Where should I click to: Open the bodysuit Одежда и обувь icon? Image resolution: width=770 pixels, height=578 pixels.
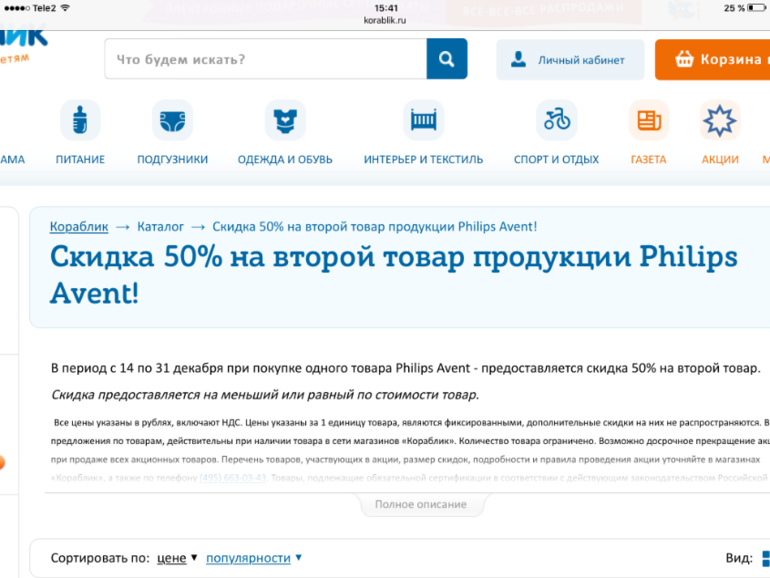(x=285, y=121)
